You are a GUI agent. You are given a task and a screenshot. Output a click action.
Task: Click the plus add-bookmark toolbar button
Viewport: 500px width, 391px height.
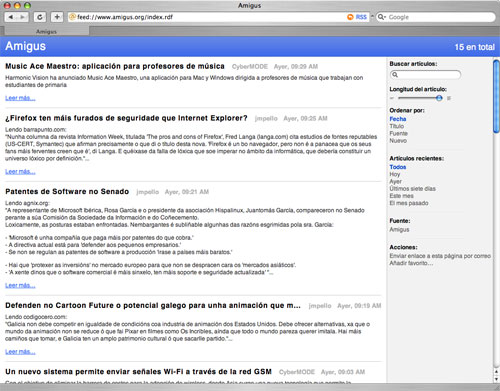57,17
